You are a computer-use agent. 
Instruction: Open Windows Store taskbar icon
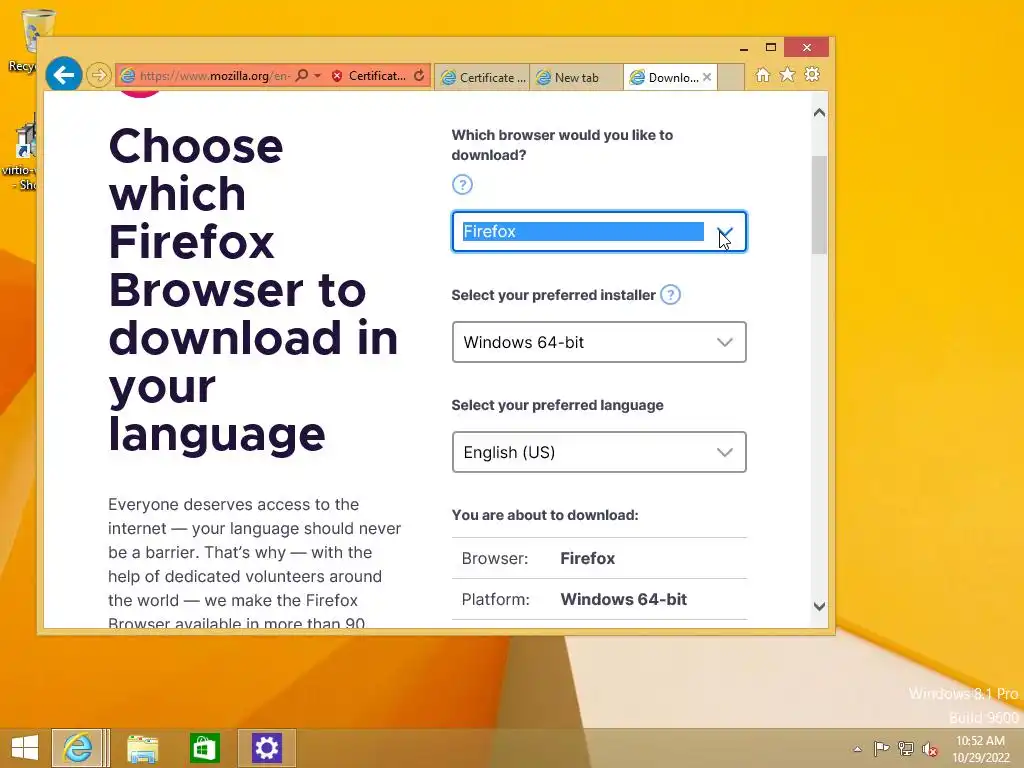pyautogui.click(x=204, y=748)
